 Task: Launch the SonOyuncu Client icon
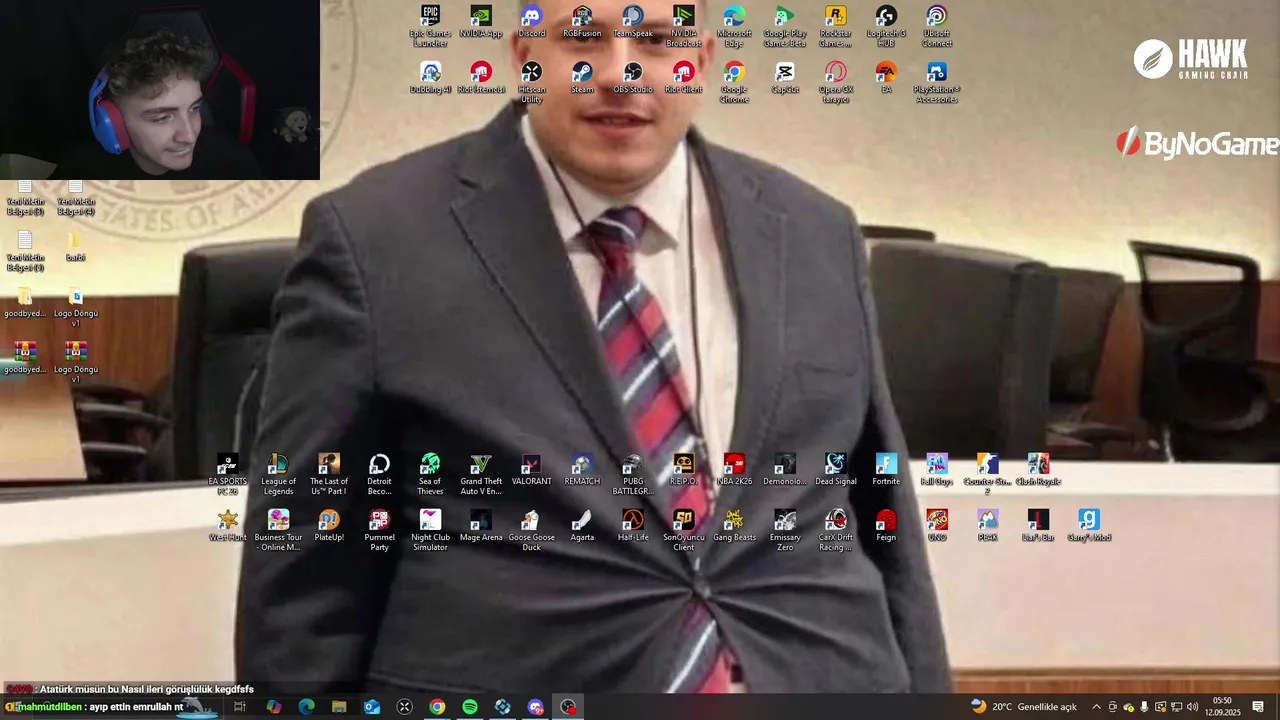pyautogui.click(x=684, y=530)
